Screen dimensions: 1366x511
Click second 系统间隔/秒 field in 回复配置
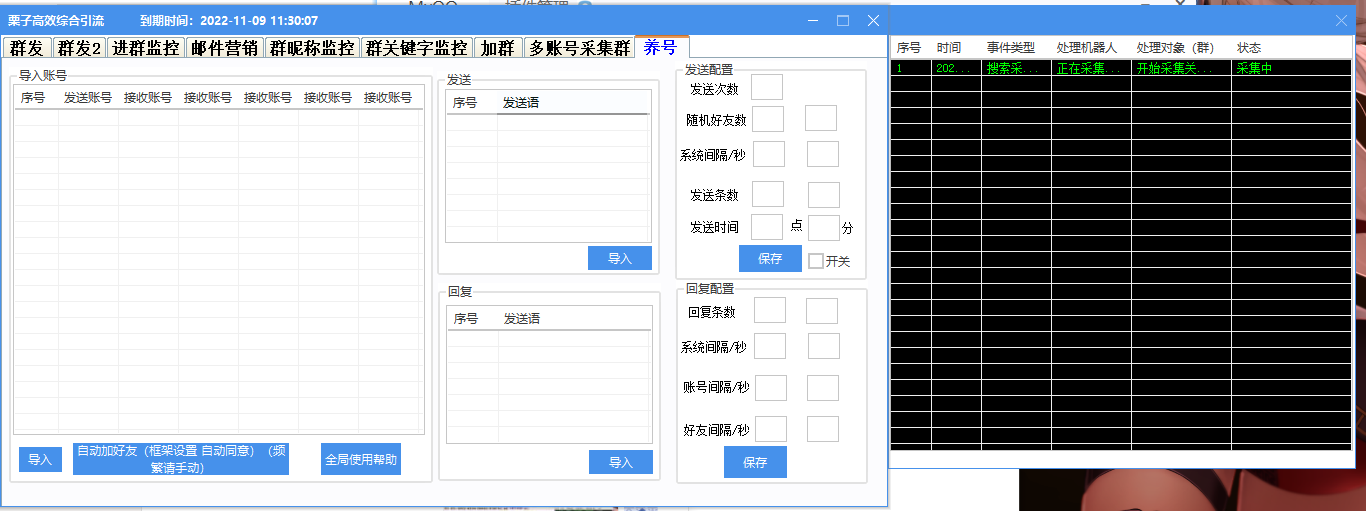point(824,346)
